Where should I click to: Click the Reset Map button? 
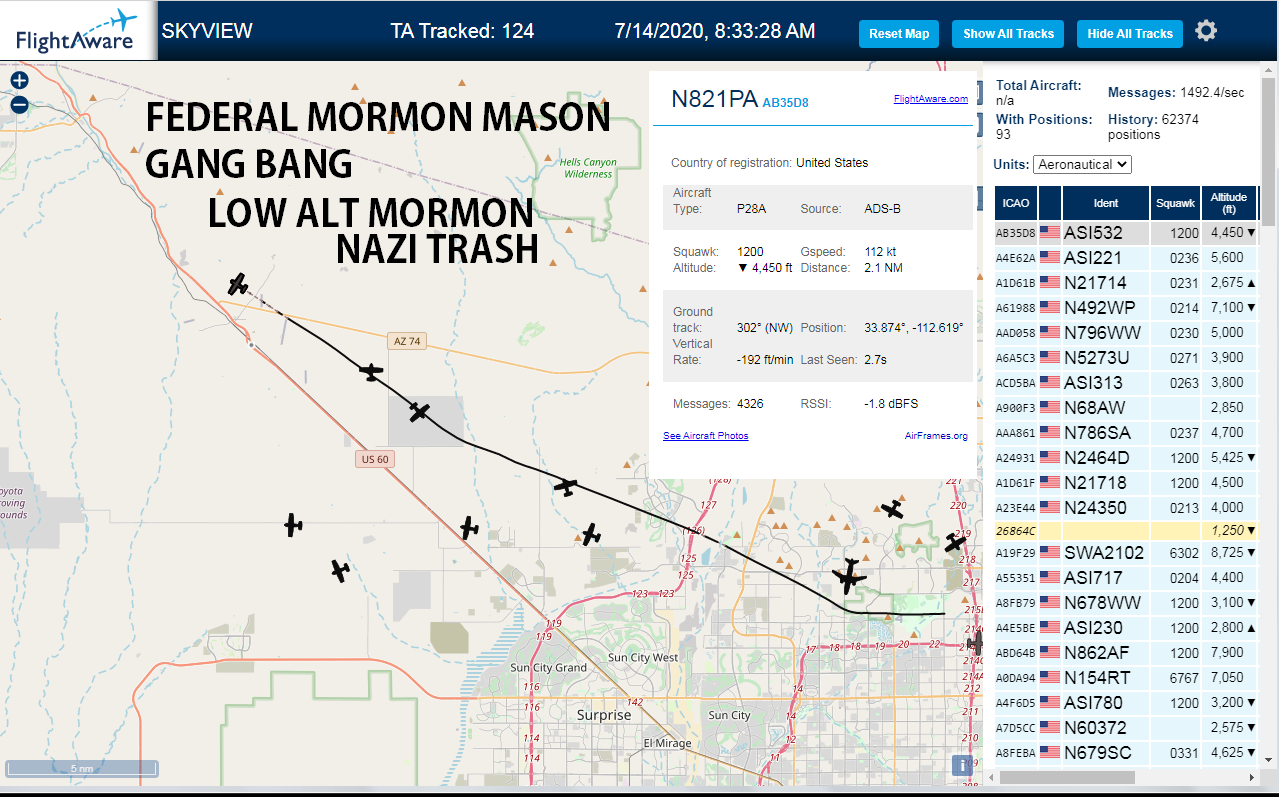point(899,34)
